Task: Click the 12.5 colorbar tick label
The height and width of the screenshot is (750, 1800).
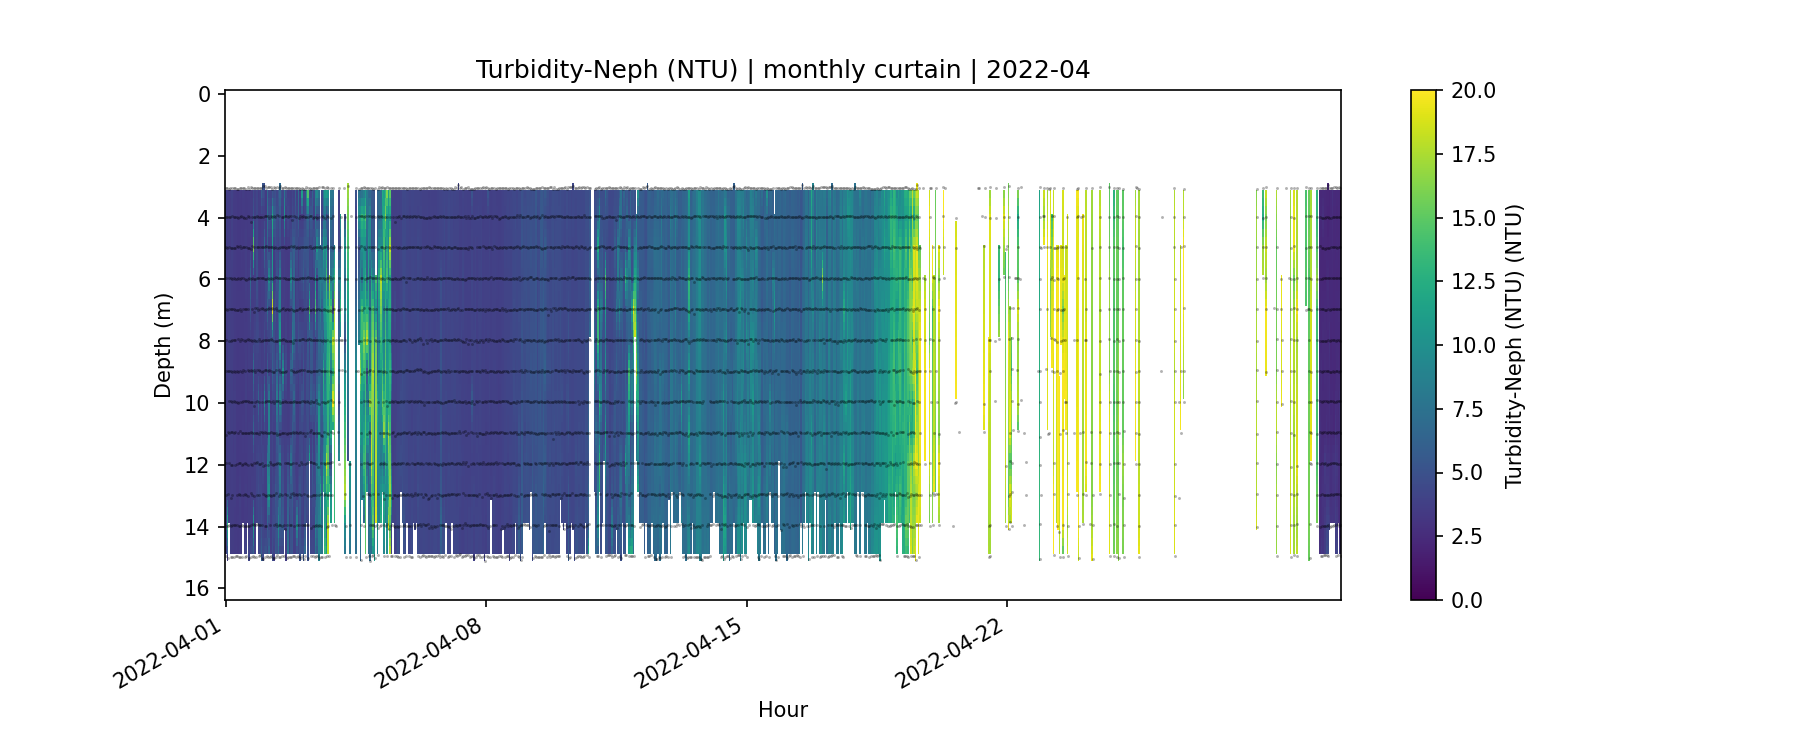Action: coord(1473,282)
